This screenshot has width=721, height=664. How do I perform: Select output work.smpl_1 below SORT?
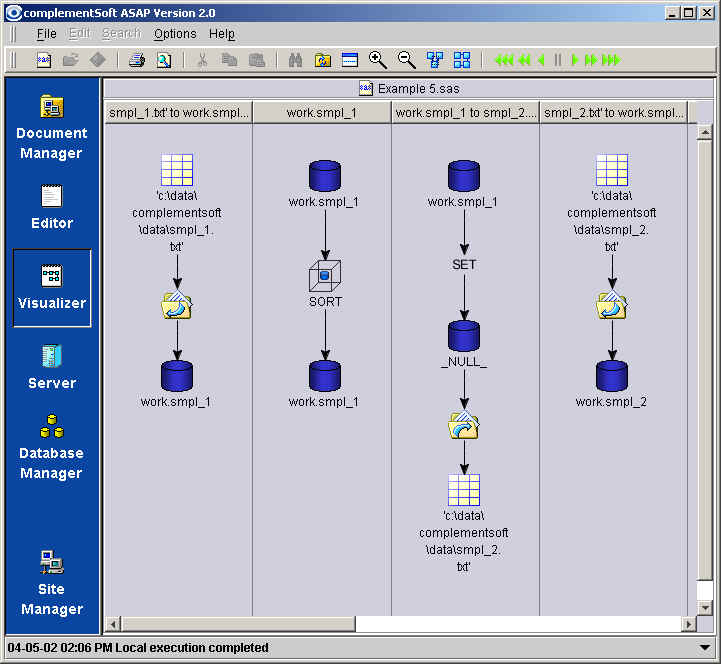pos(325,376)
